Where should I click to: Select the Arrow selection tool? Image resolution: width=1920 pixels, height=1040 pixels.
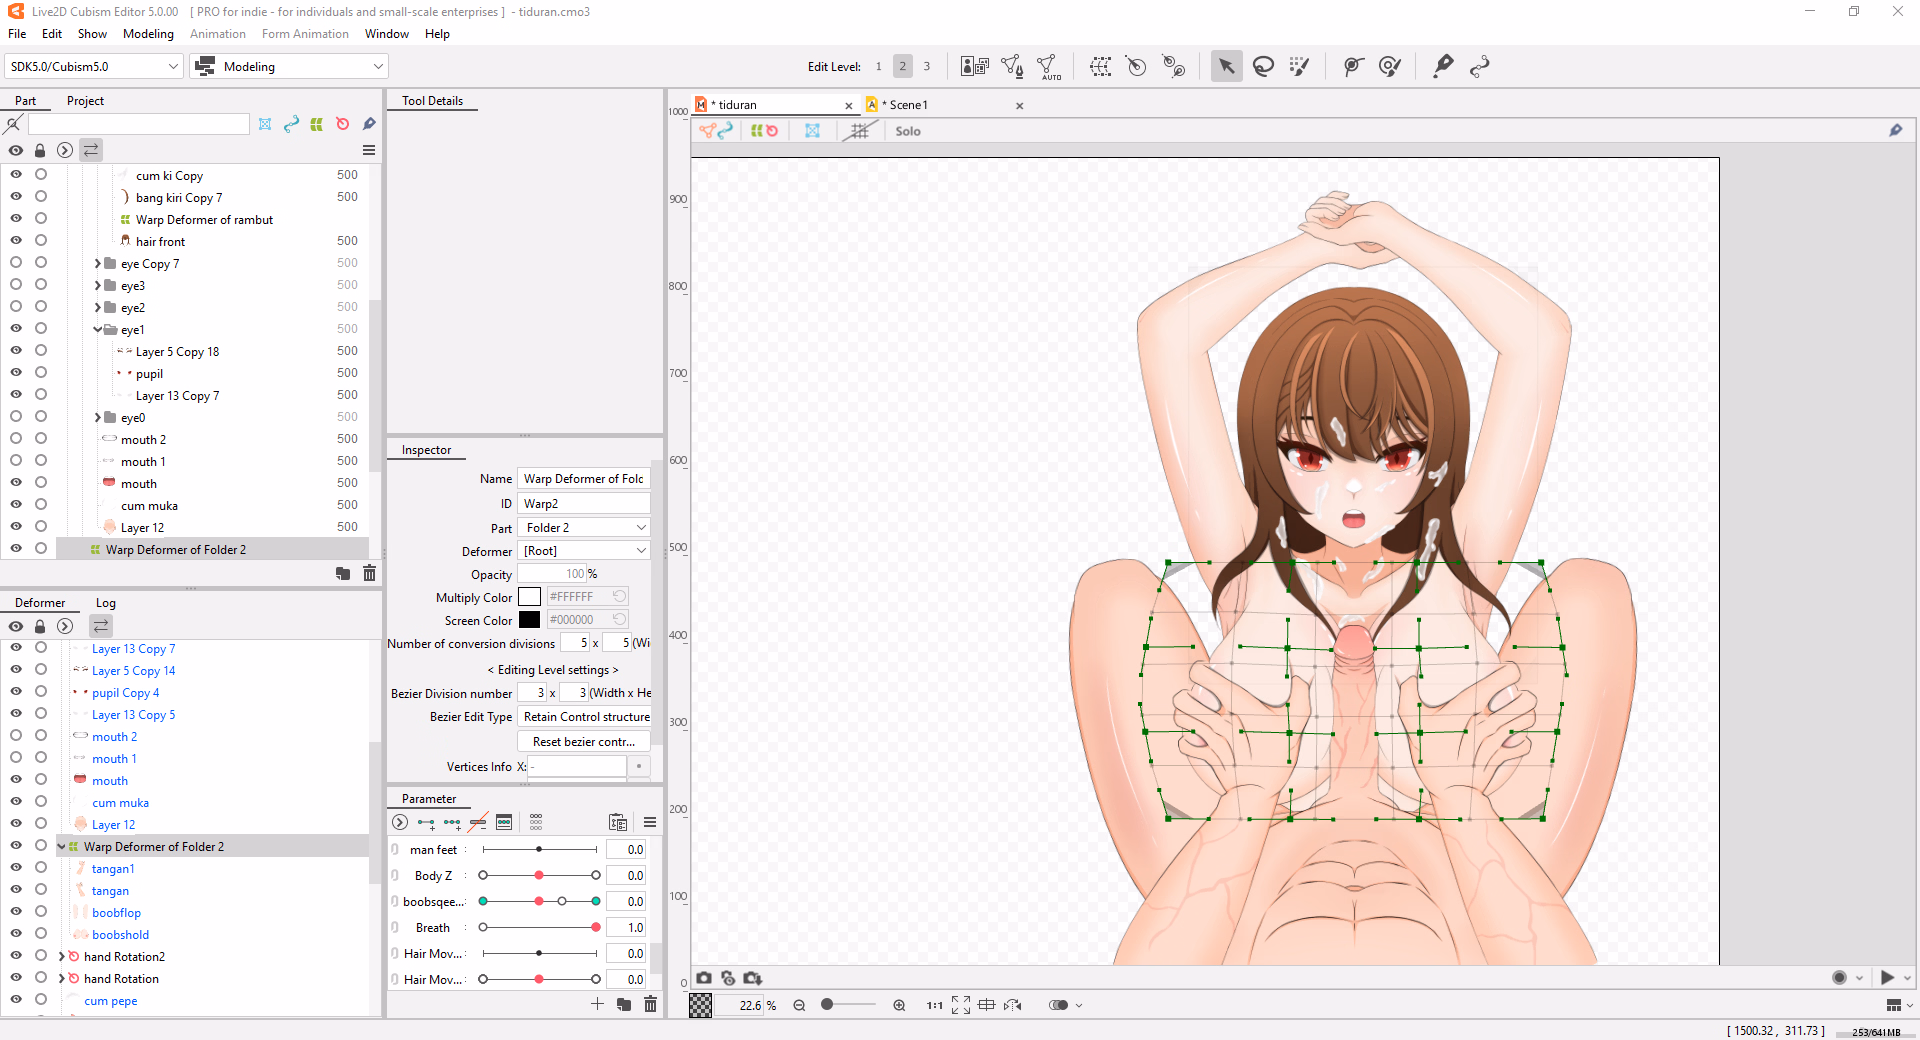(x=1226, y=67)
